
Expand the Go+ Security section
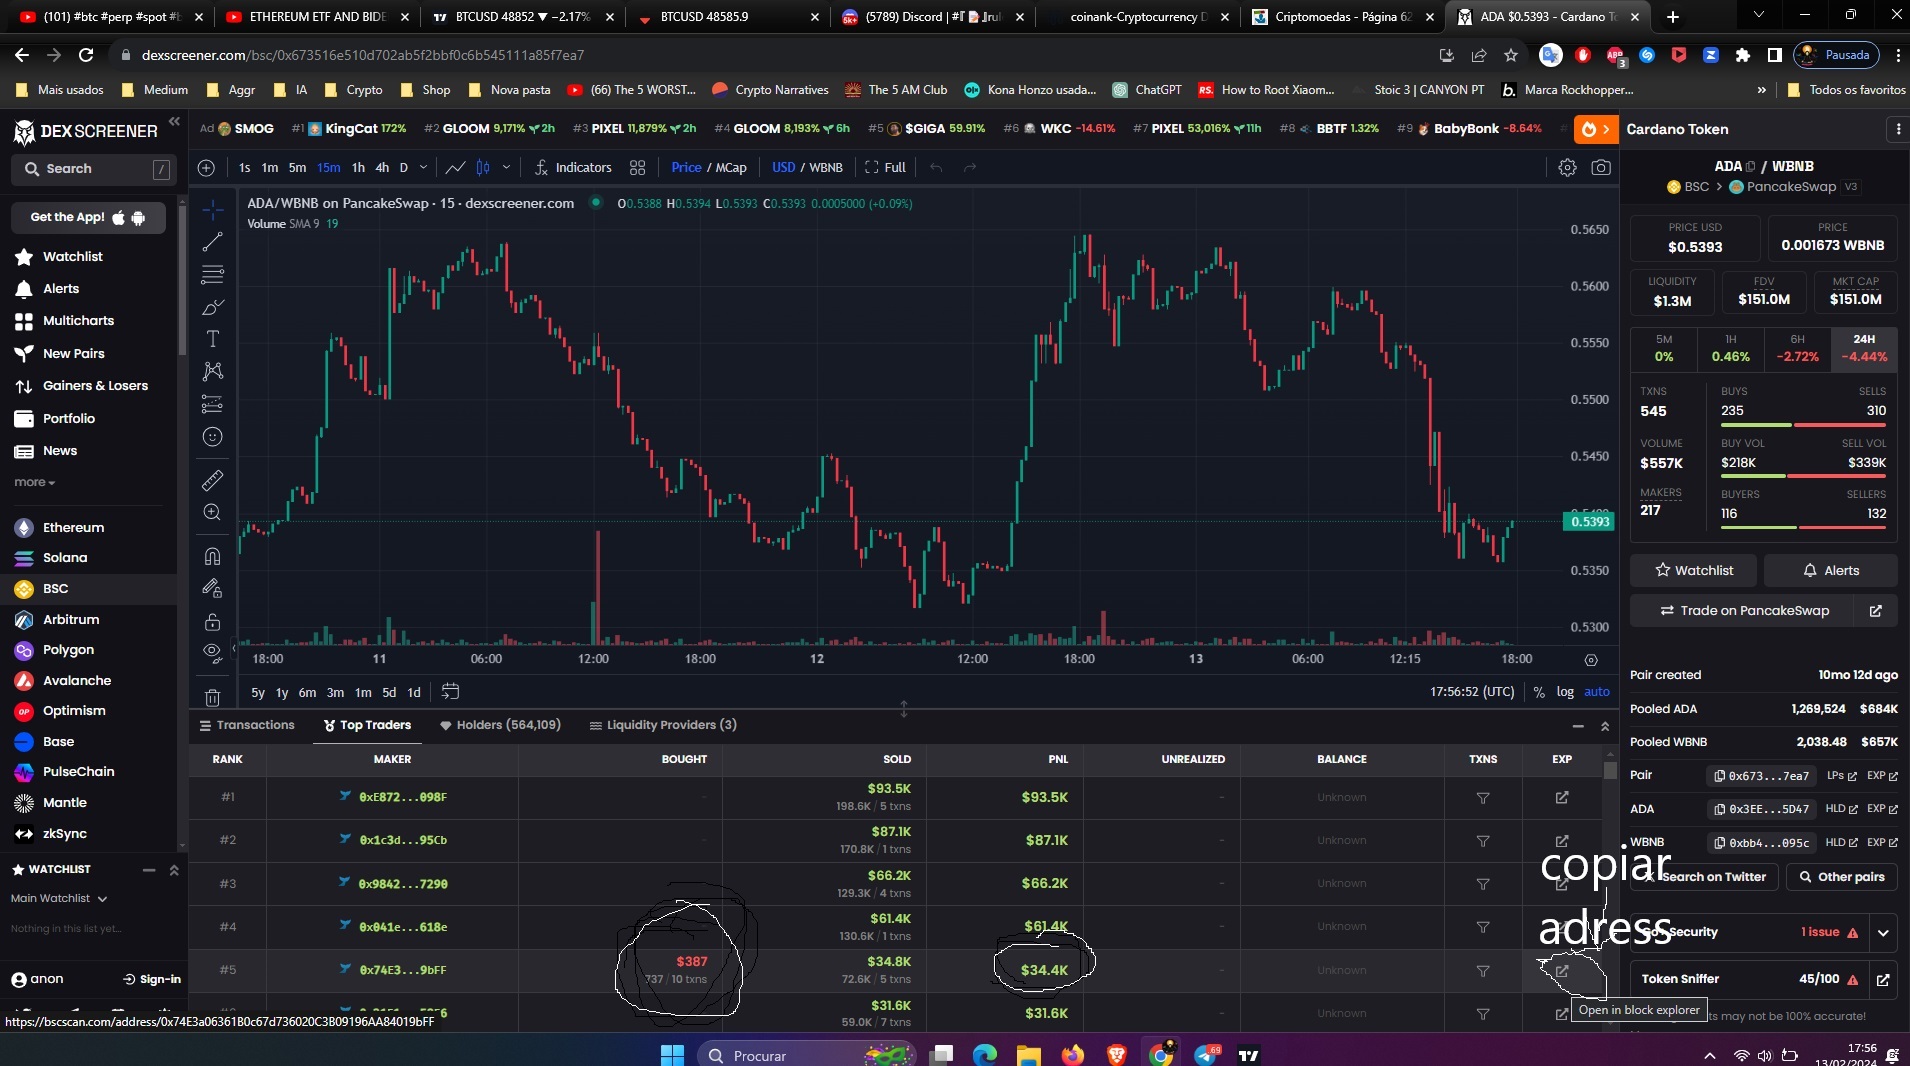pos(1883,932)
